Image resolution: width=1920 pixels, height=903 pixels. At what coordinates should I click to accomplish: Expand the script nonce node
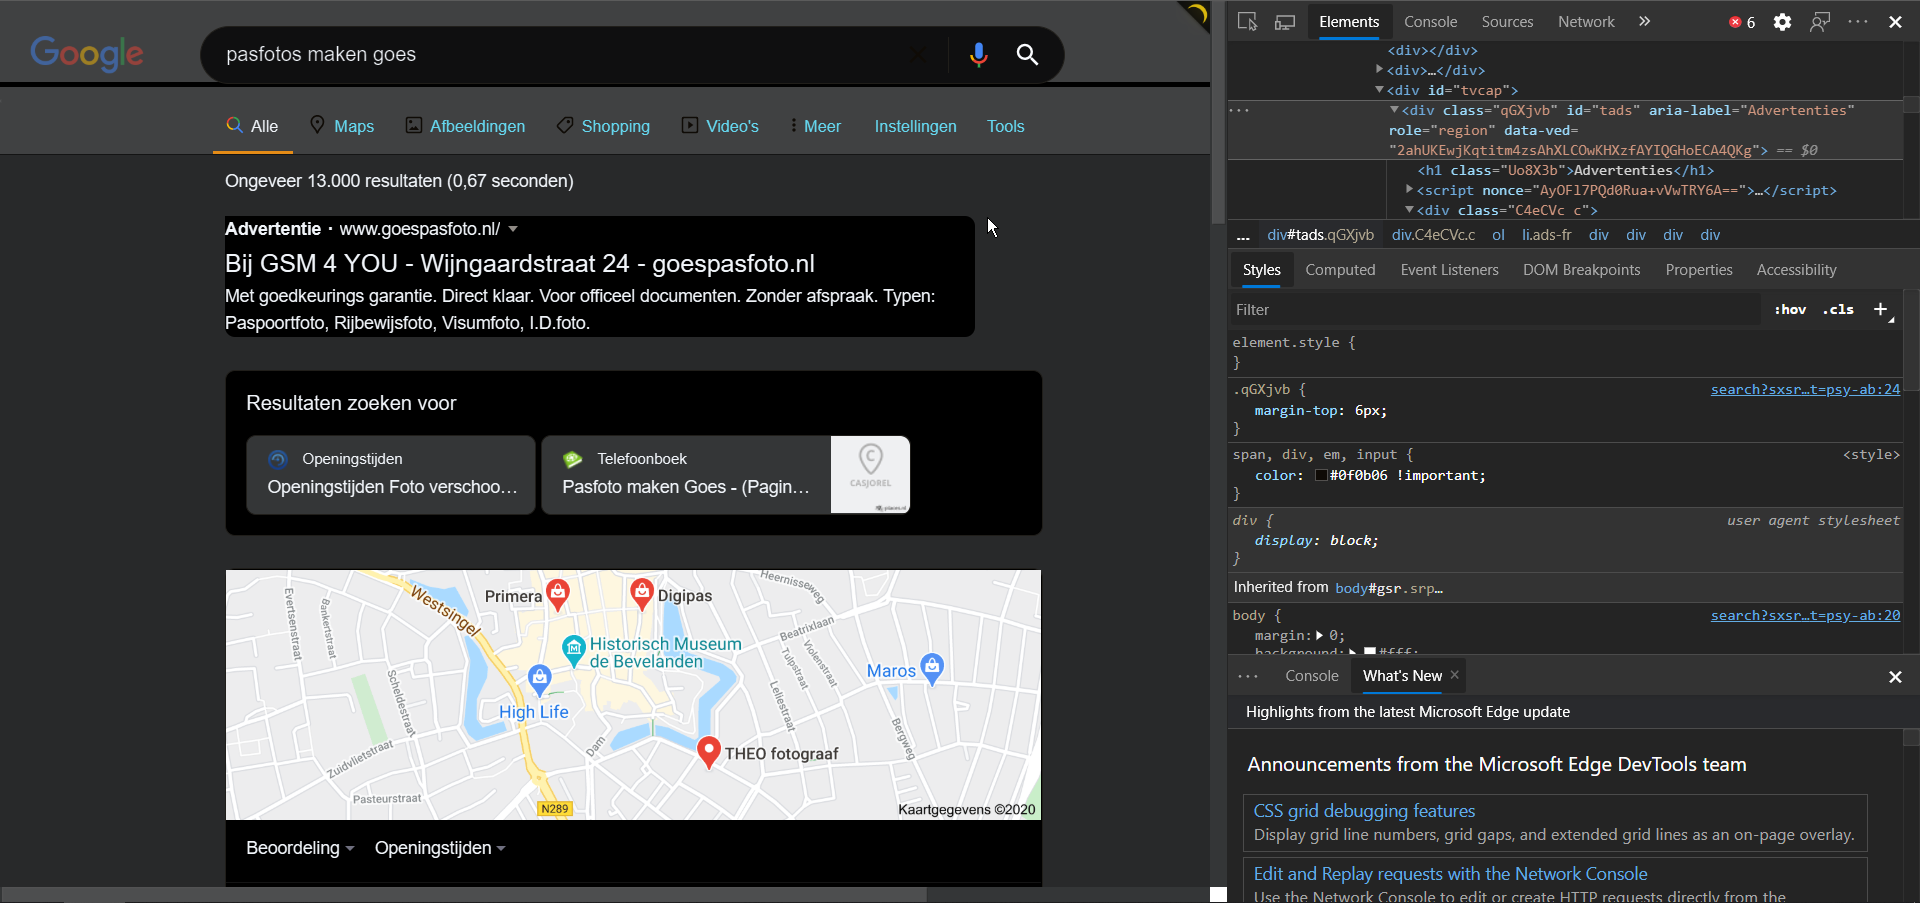pyautogui.click(x=1409, y=189)
